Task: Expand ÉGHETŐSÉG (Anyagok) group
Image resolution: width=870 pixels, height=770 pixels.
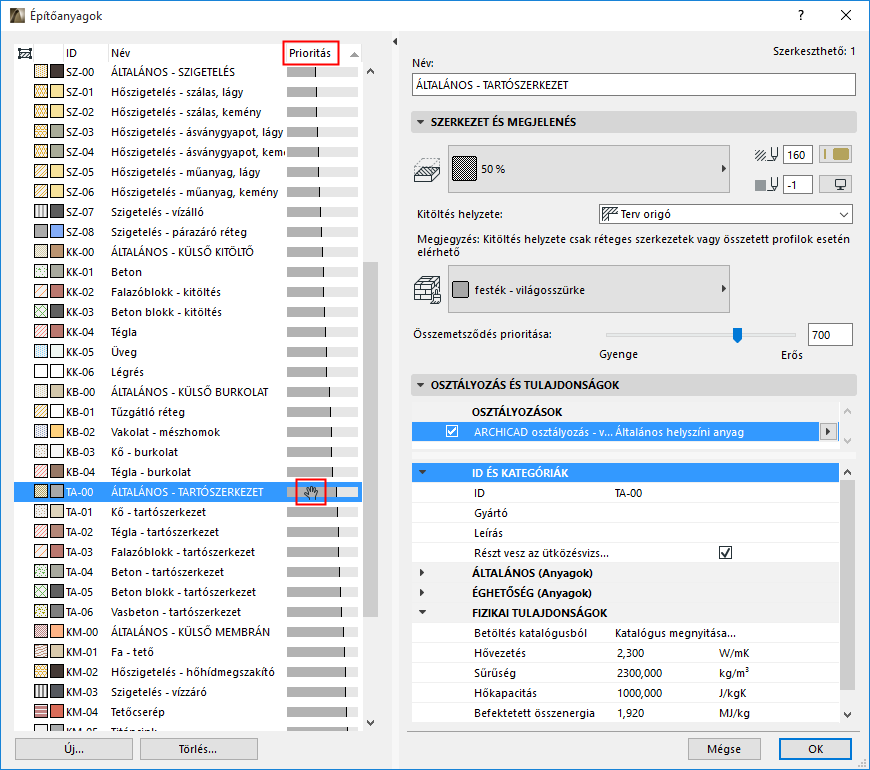Action: [422, 593]
